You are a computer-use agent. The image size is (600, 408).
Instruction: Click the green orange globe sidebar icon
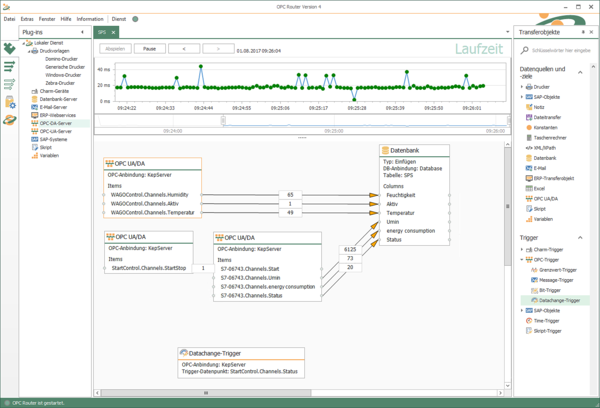pos(10,120)
